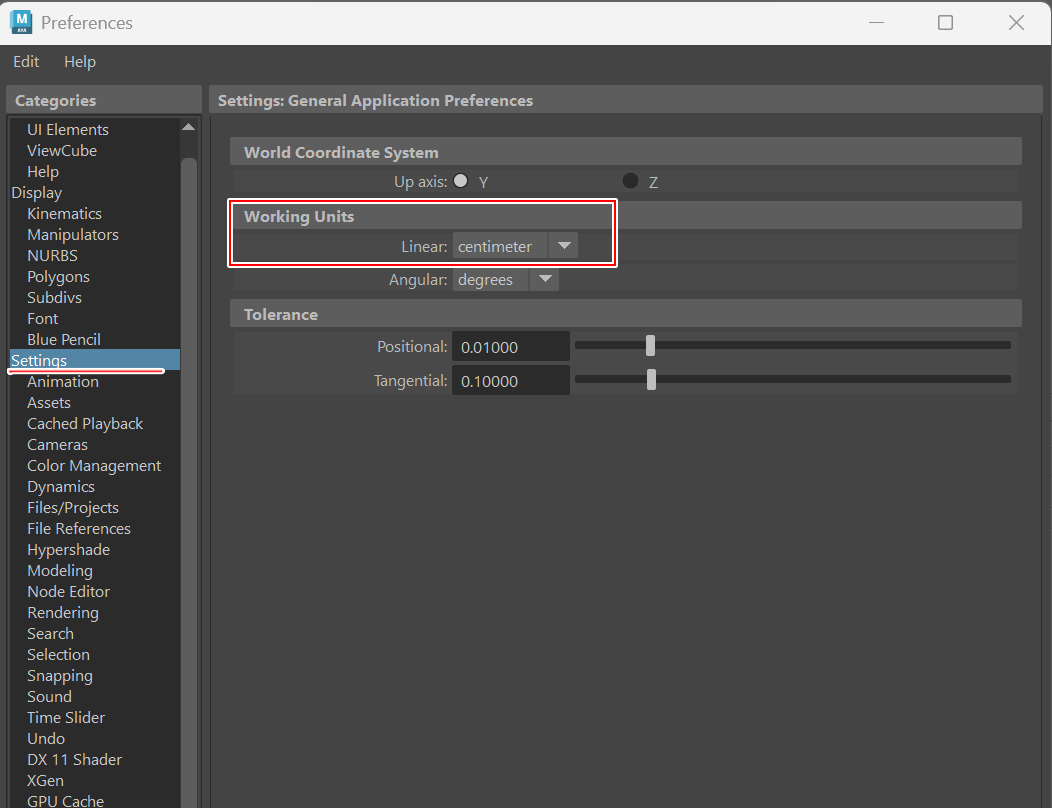This screenshot has height=808, width=1052.
Task: Open the XGen preferences category
Action: pos(45,780)
